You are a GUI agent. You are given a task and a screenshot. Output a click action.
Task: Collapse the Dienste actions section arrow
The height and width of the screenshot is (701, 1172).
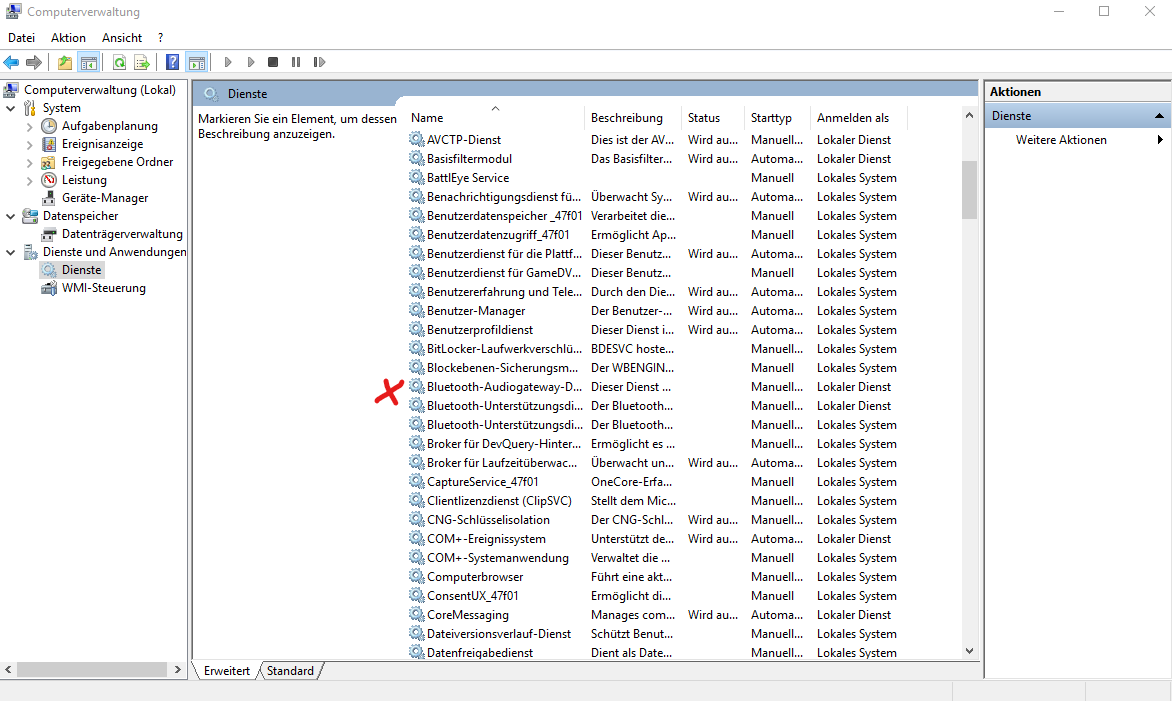1159,116
